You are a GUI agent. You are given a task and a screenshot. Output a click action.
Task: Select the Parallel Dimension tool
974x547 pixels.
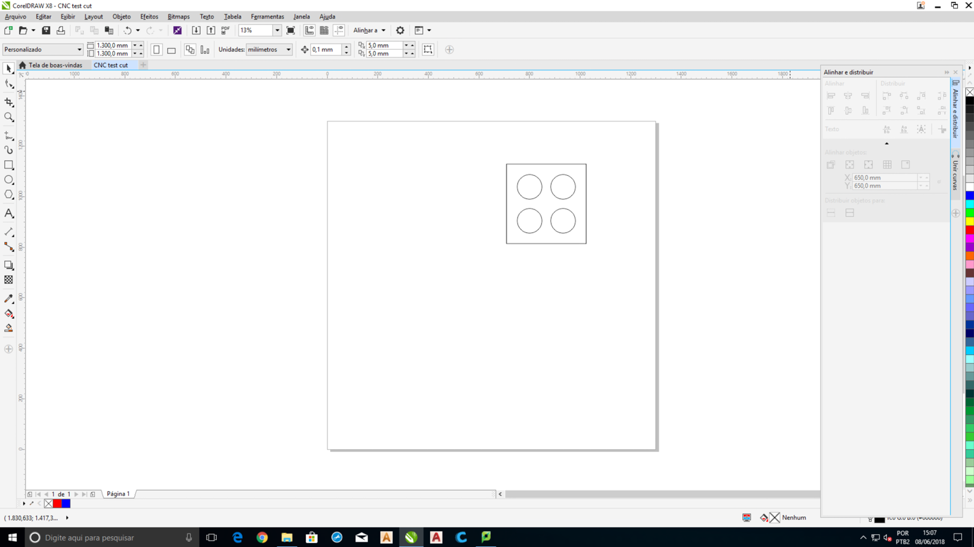[x=9, y=232]
